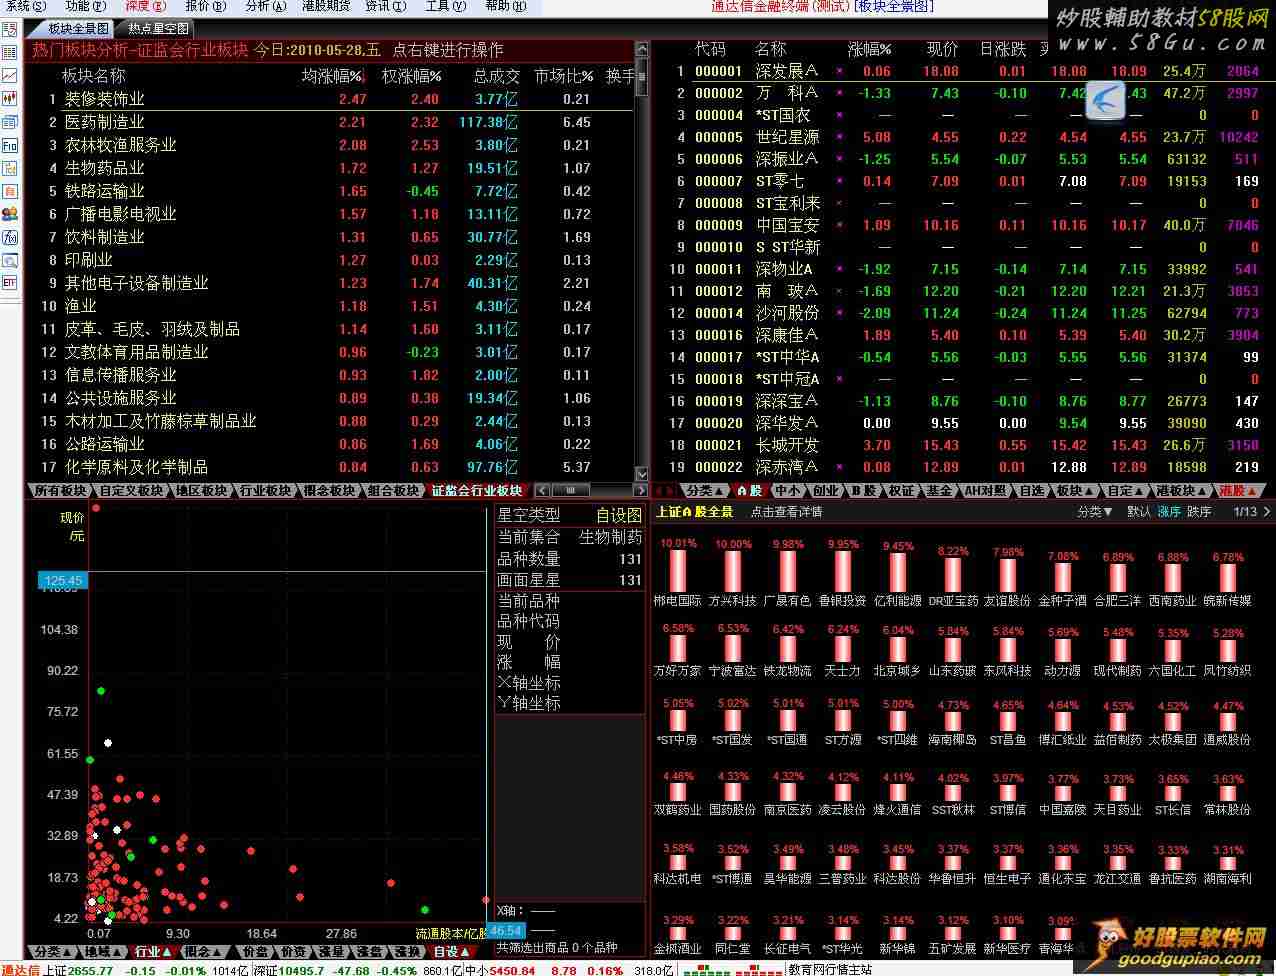The height and width of the screenshot is (976, 1276).
Task: Click 教育网行情主站 in status bar
Action: coord(830,969)
